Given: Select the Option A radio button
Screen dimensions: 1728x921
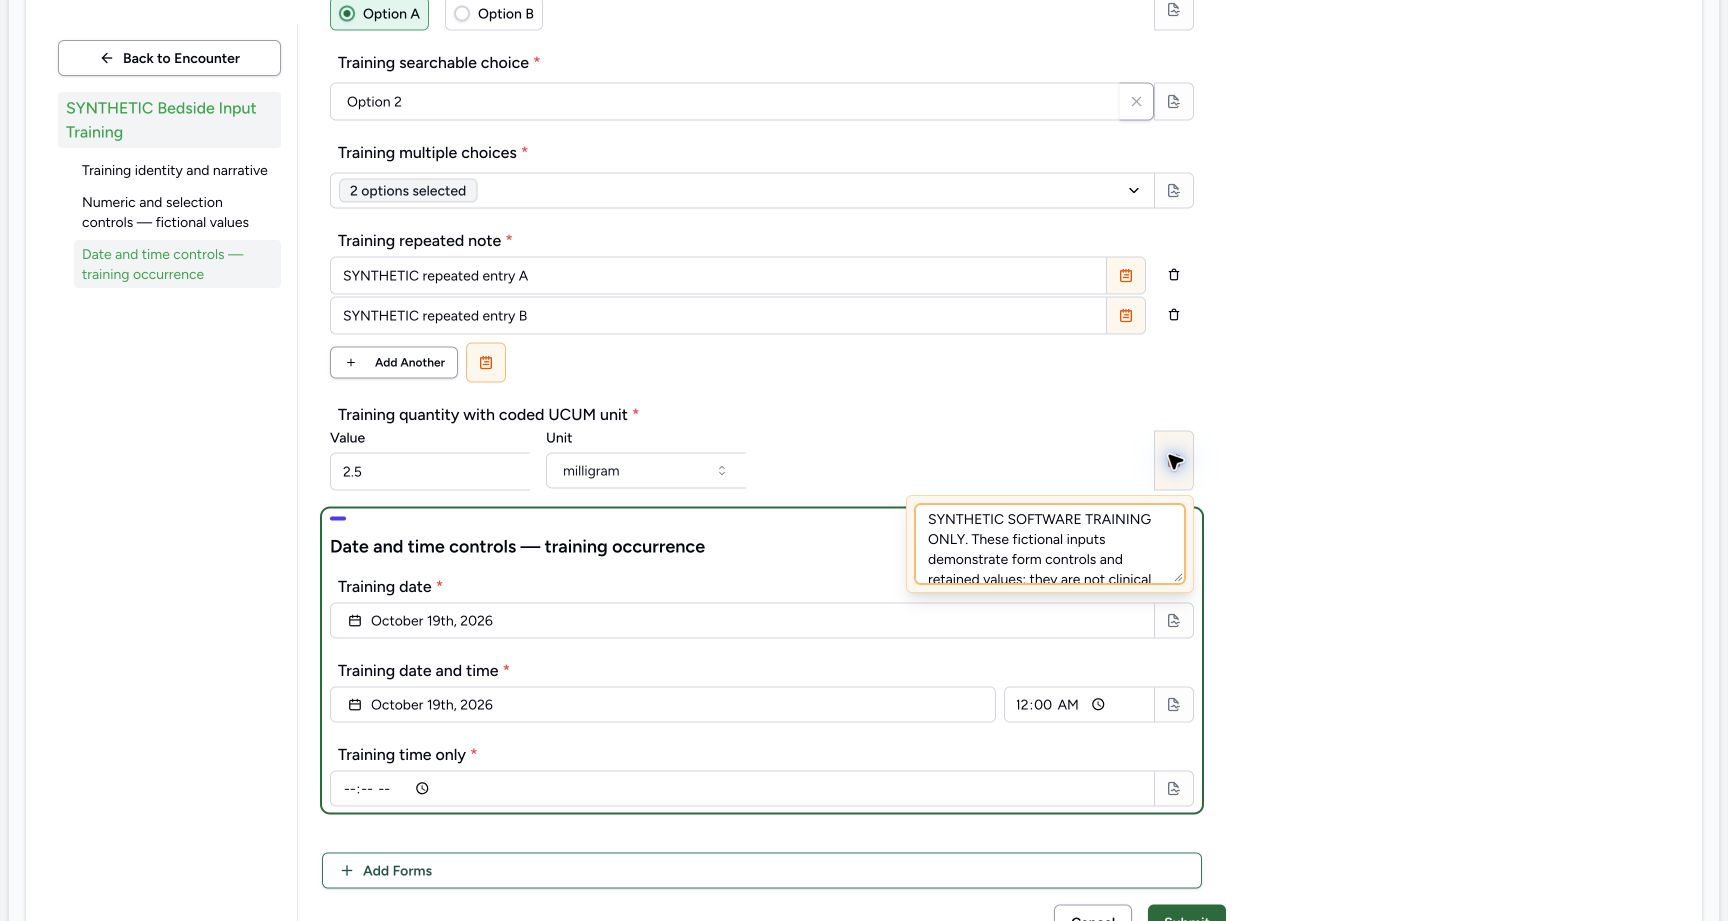Looking at the screenshot, I should [x=347, y=14].
